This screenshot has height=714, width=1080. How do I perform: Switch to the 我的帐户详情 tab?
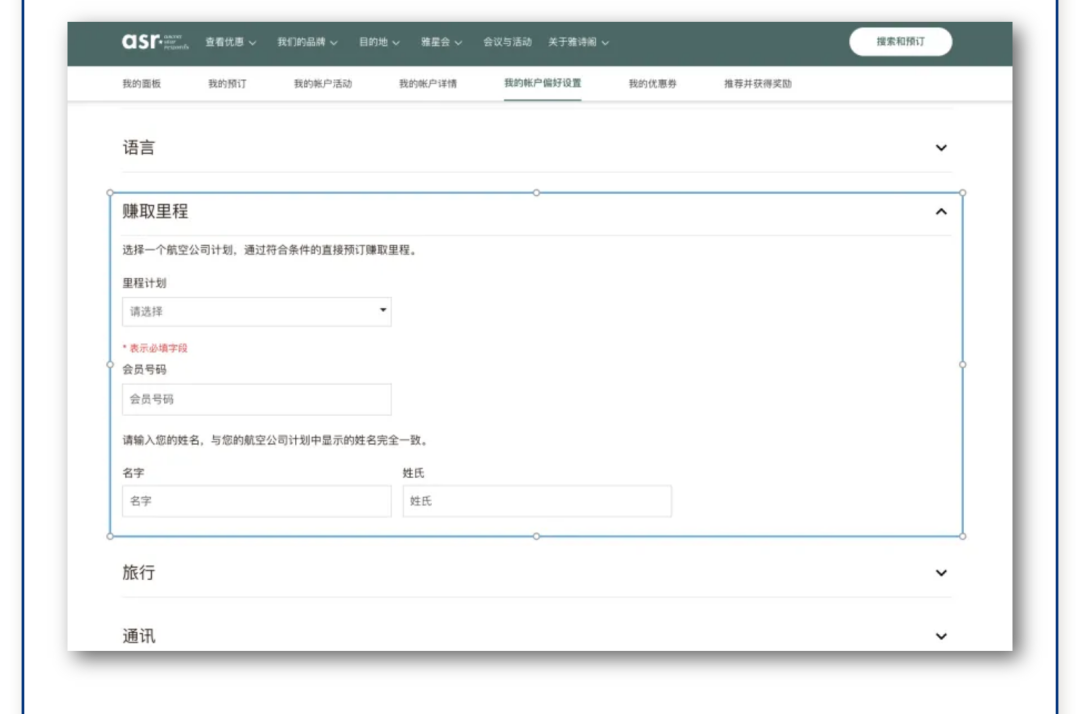[x=428, y=83]
